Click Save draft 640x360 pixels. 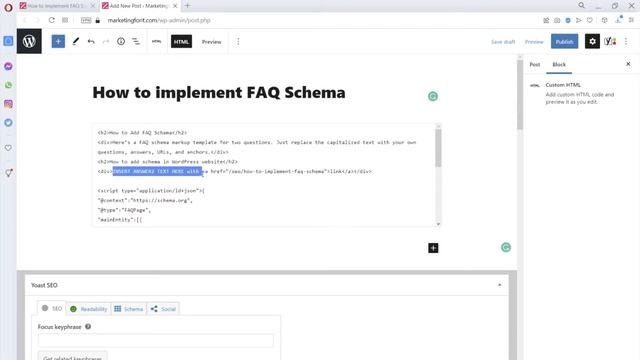tap(503, 42)
